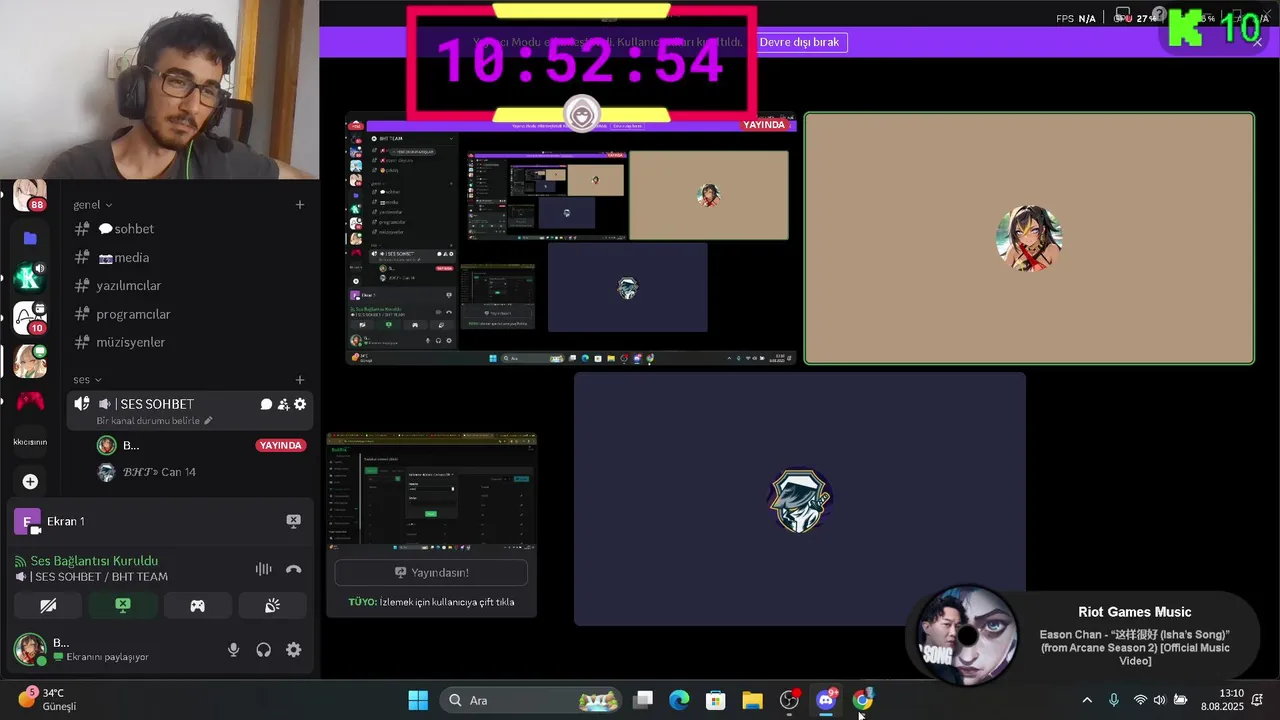
Task: Open server with 10 notifications badge
Action: coord(30,318)
